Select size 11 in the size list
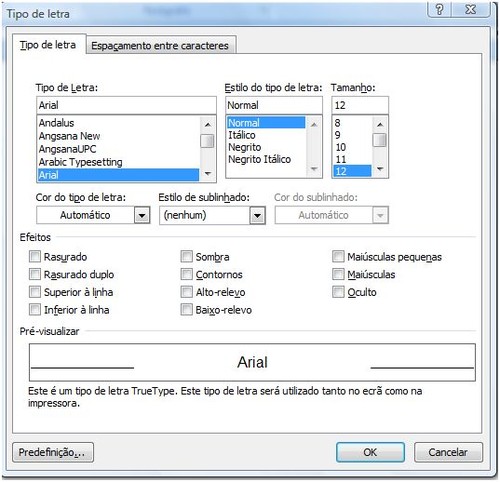The image size is (500, 482). pos(352,159)
